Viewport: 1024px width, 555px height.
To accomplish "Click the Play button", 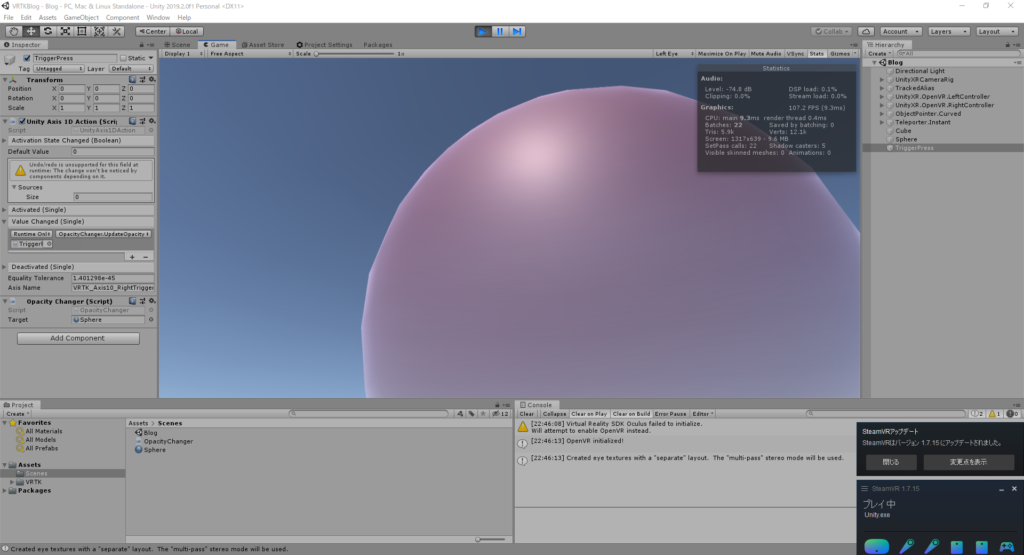I will pyautogui.click(x=483, y=31).
